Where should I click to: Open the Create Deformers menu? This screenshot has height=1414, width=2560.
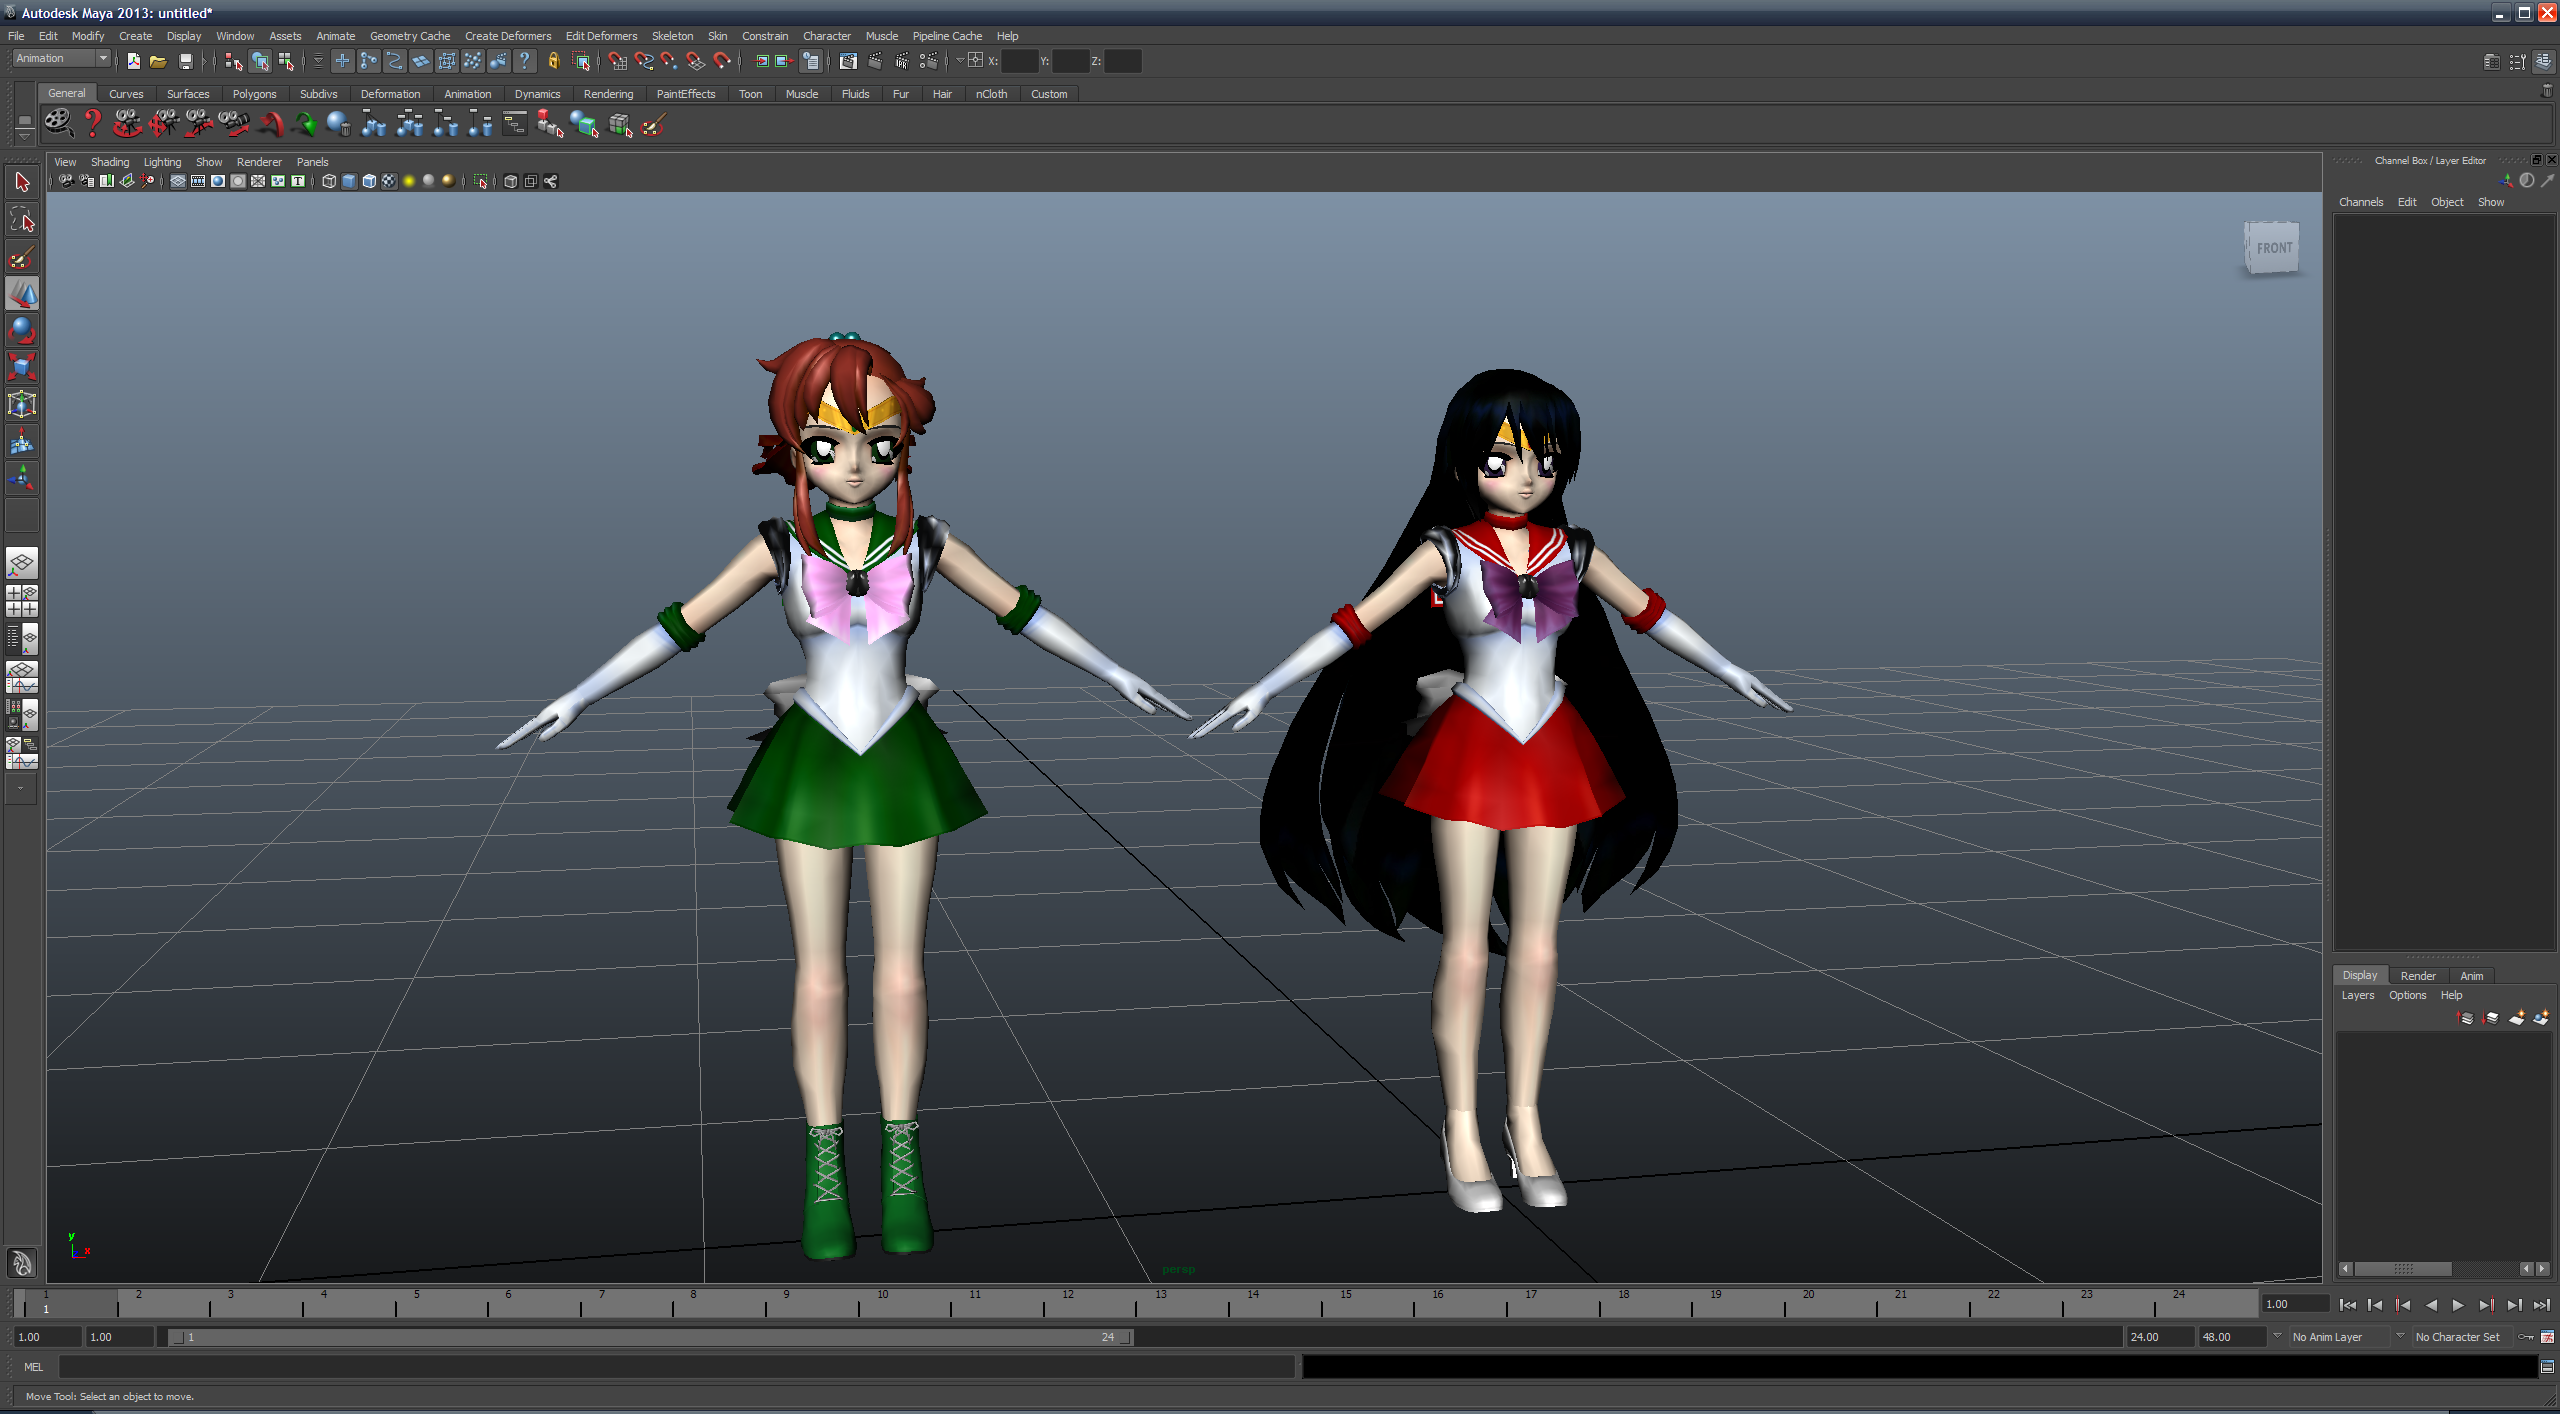(508, 36)
